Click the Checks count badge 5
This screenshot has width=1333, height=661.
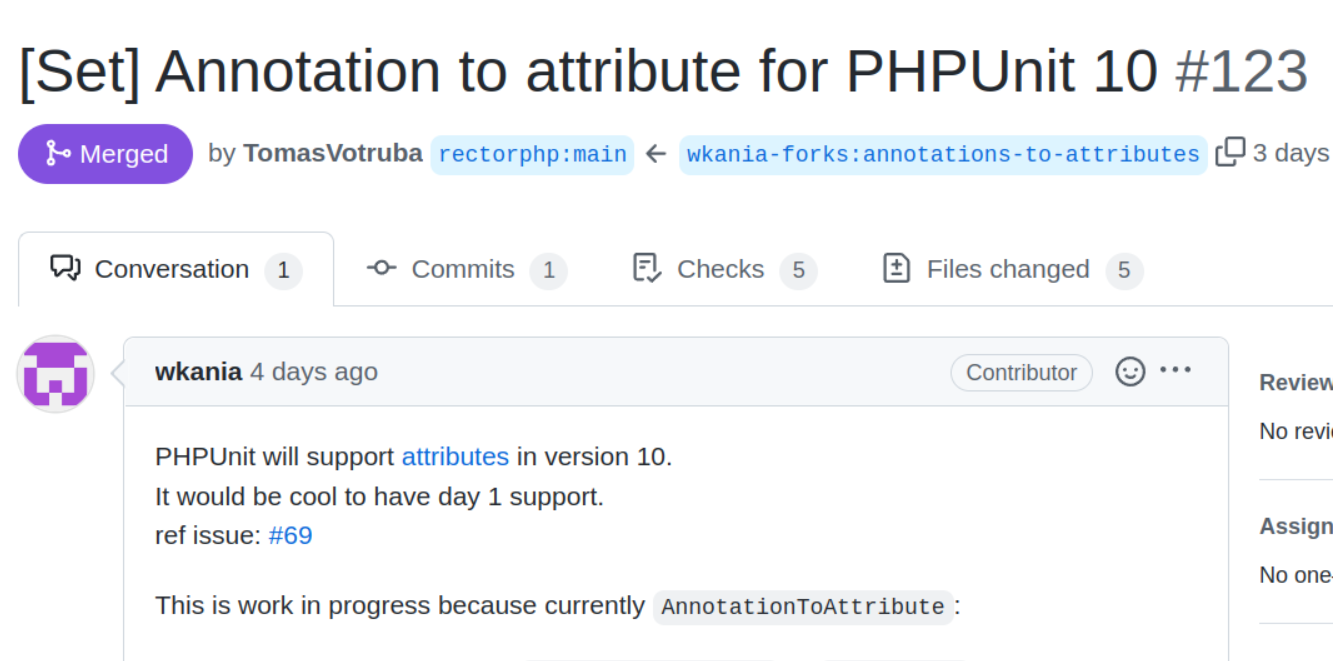point(798,270)
